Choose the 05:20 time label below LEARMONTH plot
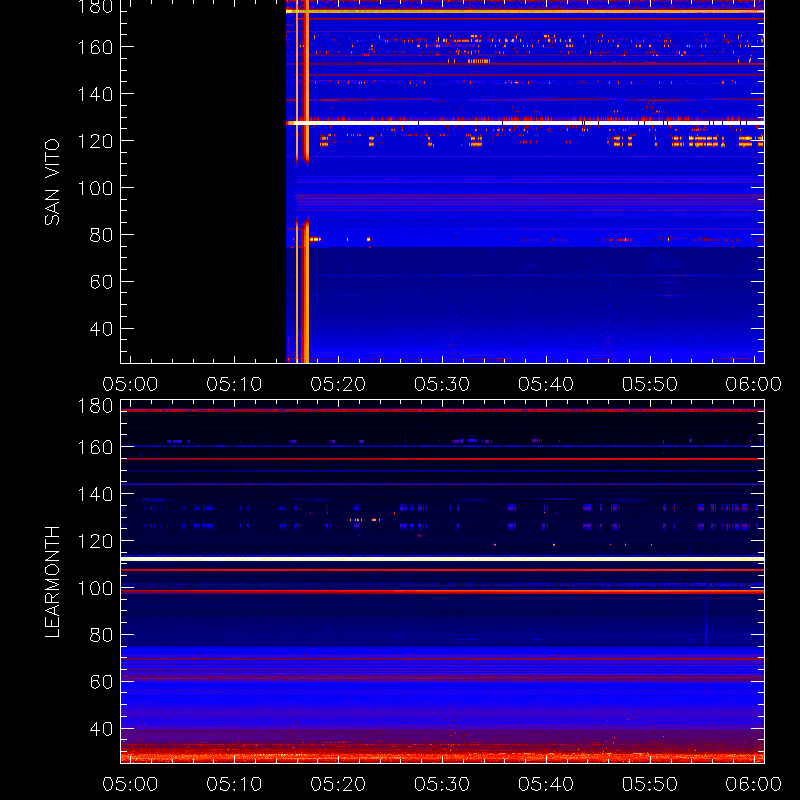The image size is (800, 800). (x=338, y=784)
